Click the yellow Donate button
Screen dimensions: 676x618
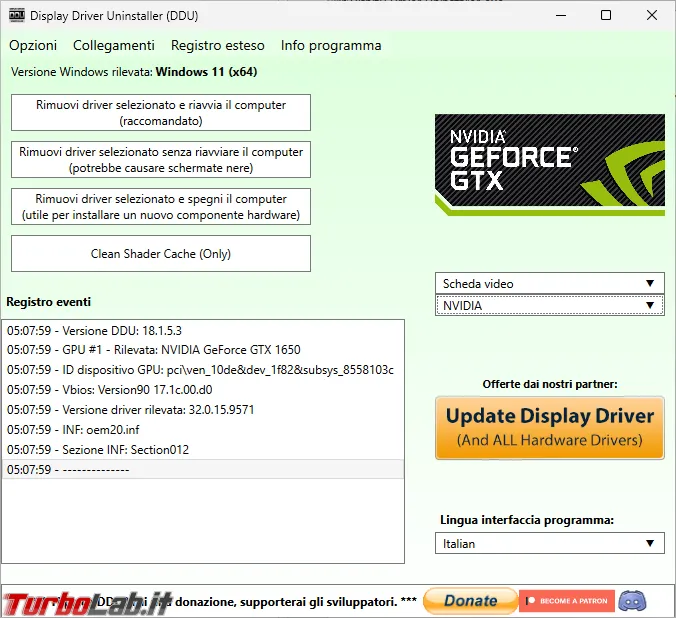470,601
